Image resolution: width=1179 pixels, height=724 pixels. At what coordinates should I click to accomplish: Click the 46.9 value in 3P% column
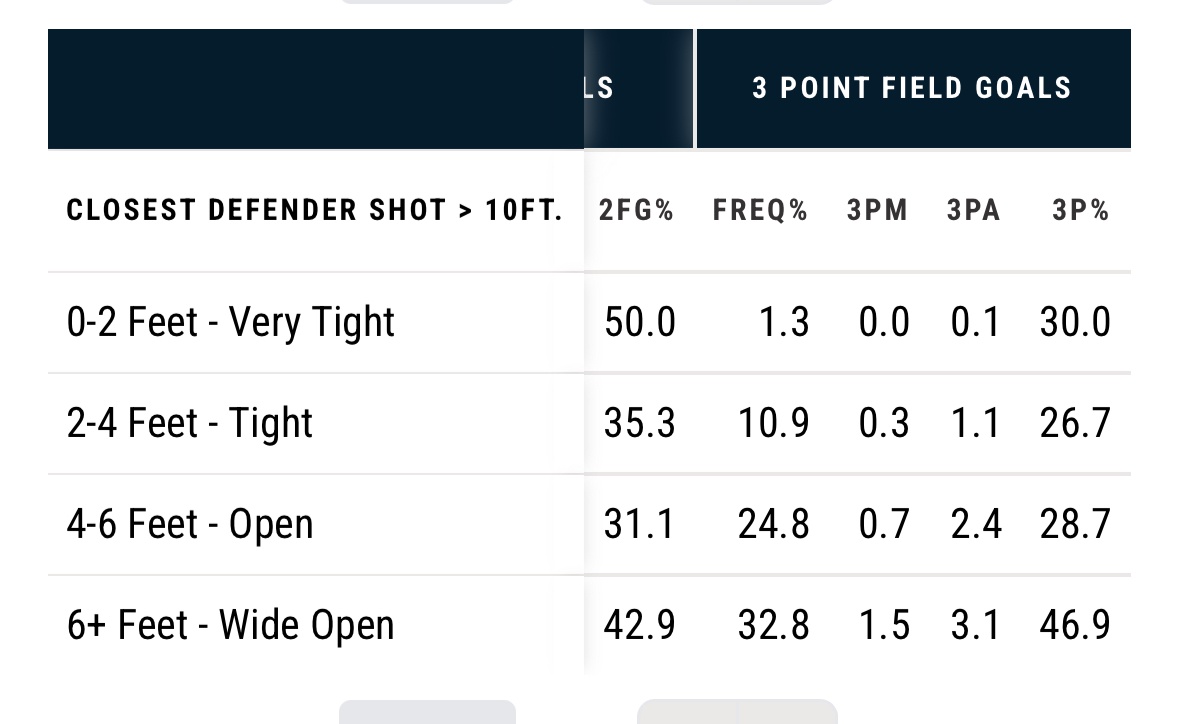click(x=1075, y=625)
